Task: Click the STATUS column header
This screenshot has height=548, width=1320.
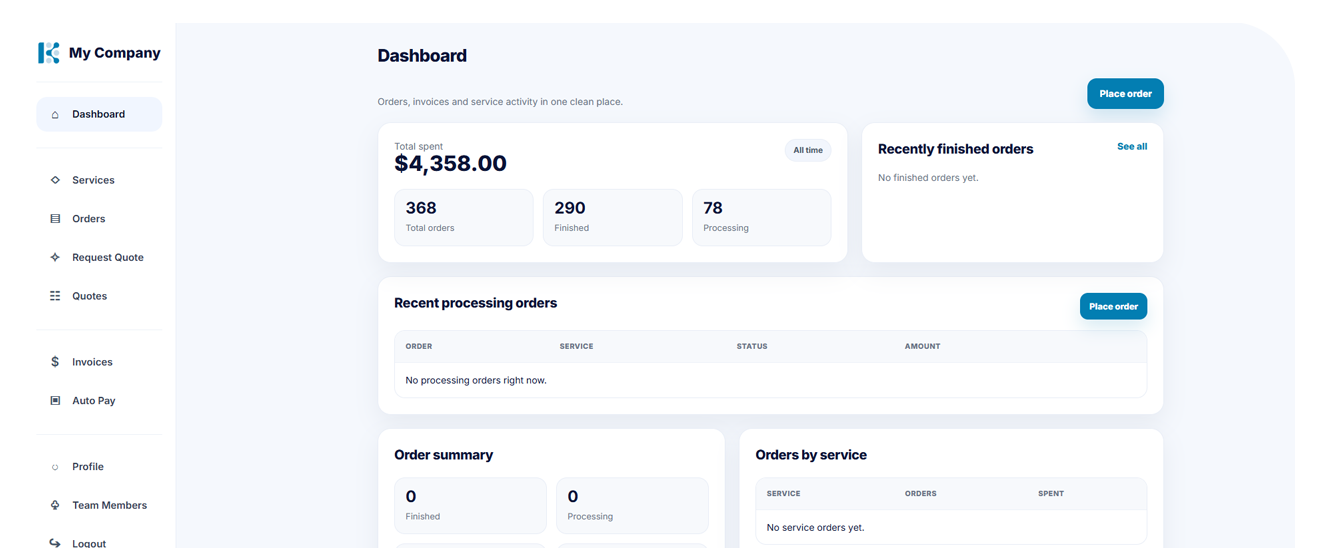Action: click(x=752, y=346)
